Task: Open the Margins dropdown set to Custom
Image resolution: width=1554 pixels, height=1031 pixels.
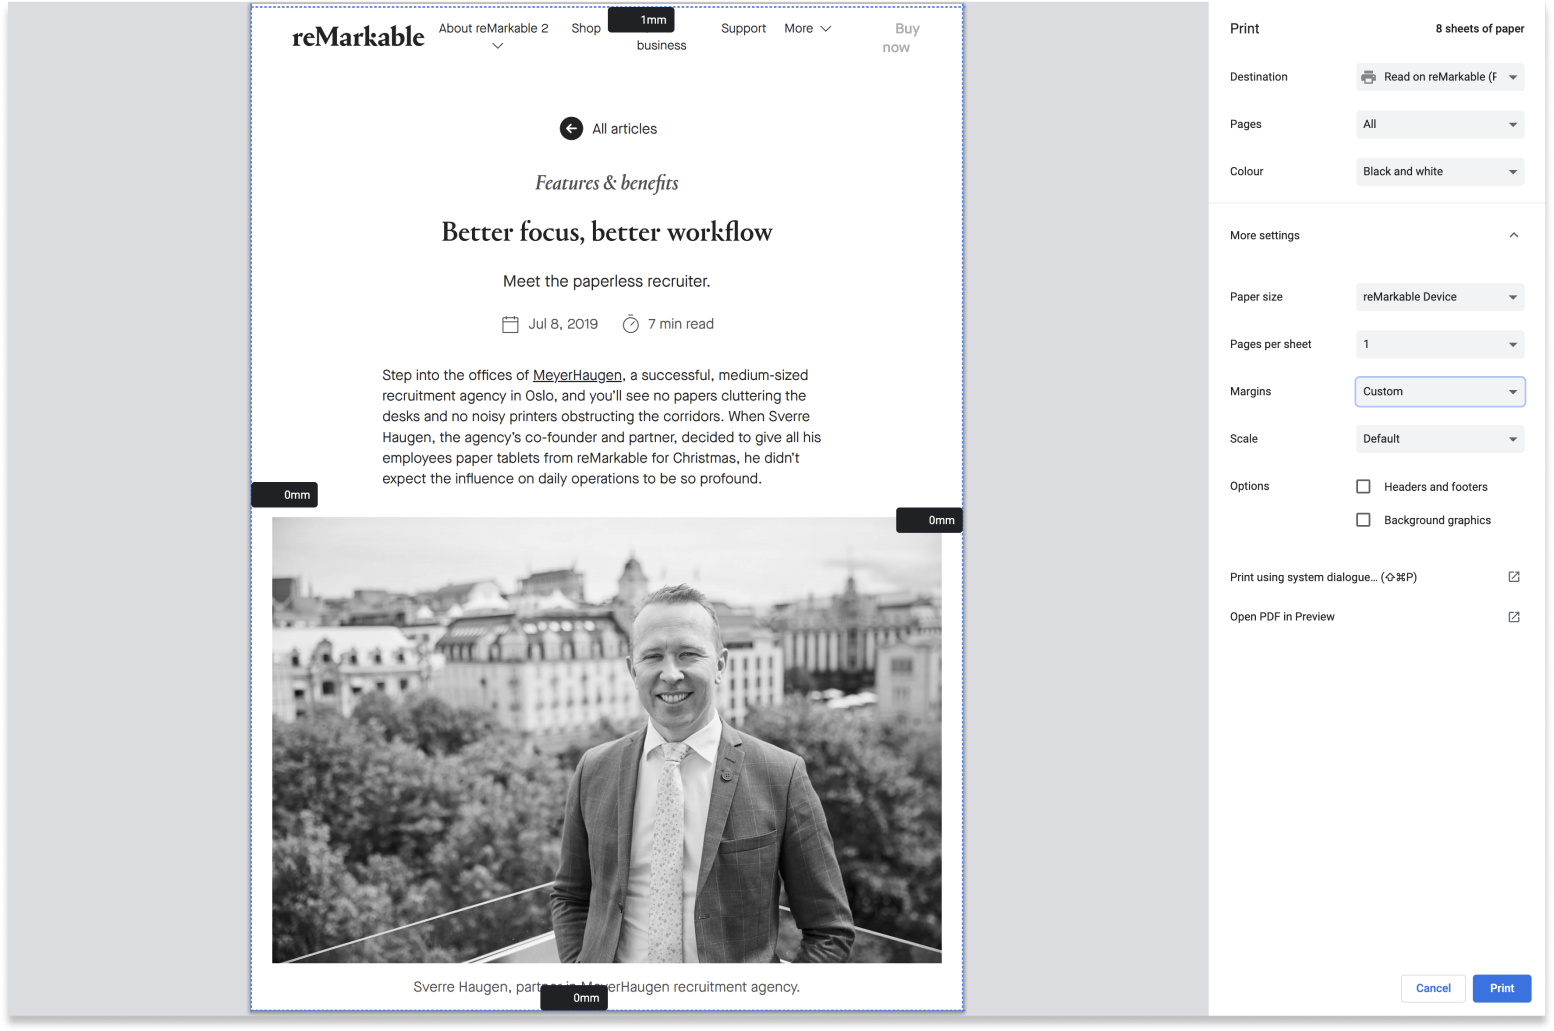Action: click(1439, 391)
